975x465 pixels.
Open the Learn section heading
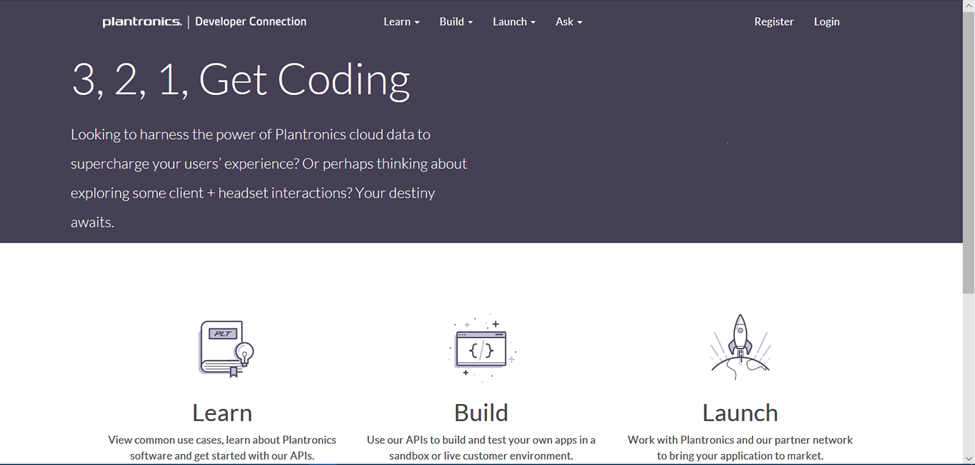coord(222,413)
